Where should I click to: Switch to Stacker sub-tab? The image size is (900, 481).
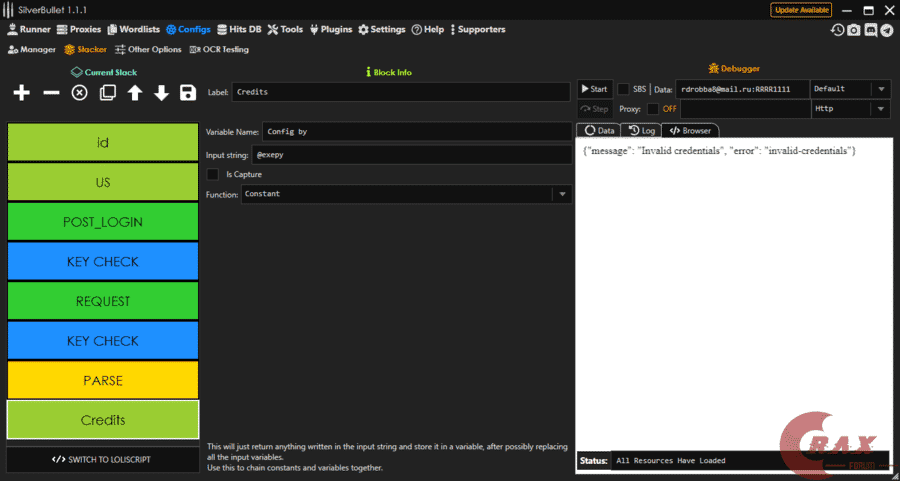tap(85, 50)
